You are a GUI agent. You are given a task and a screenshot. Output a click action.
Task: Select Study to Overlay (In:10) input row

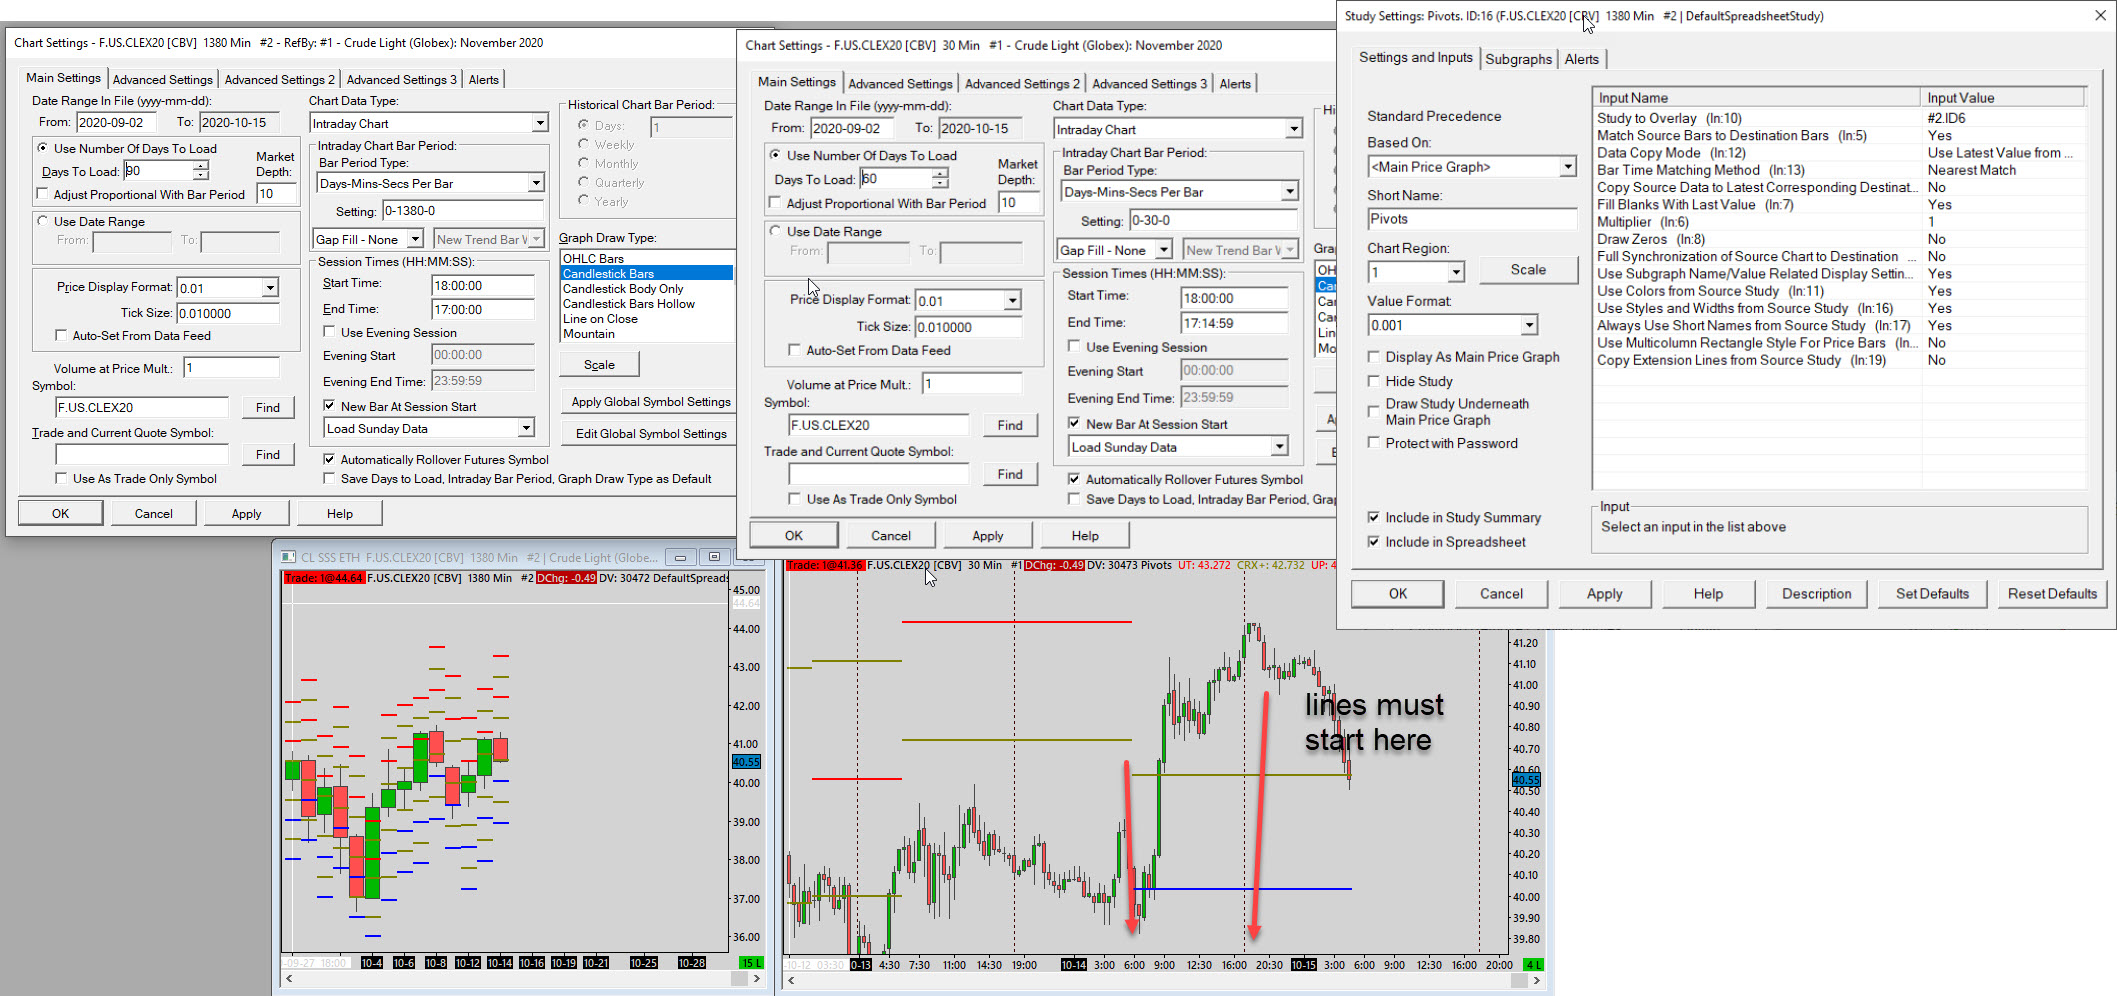coord(1840,118)
